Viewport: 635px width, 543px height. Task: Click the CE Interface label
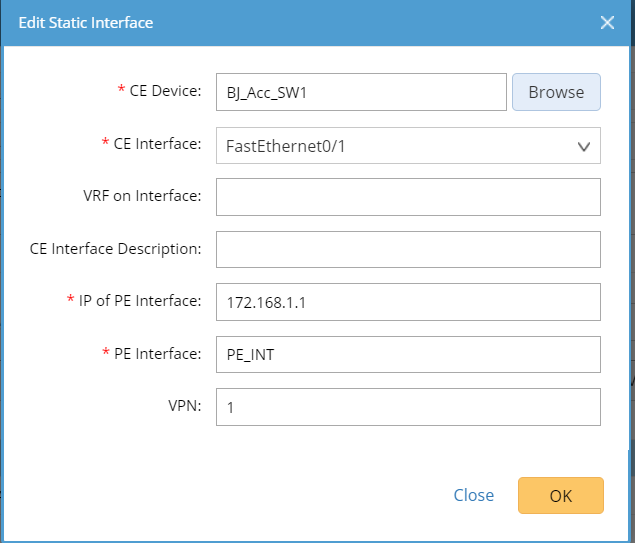click(157, 144)
